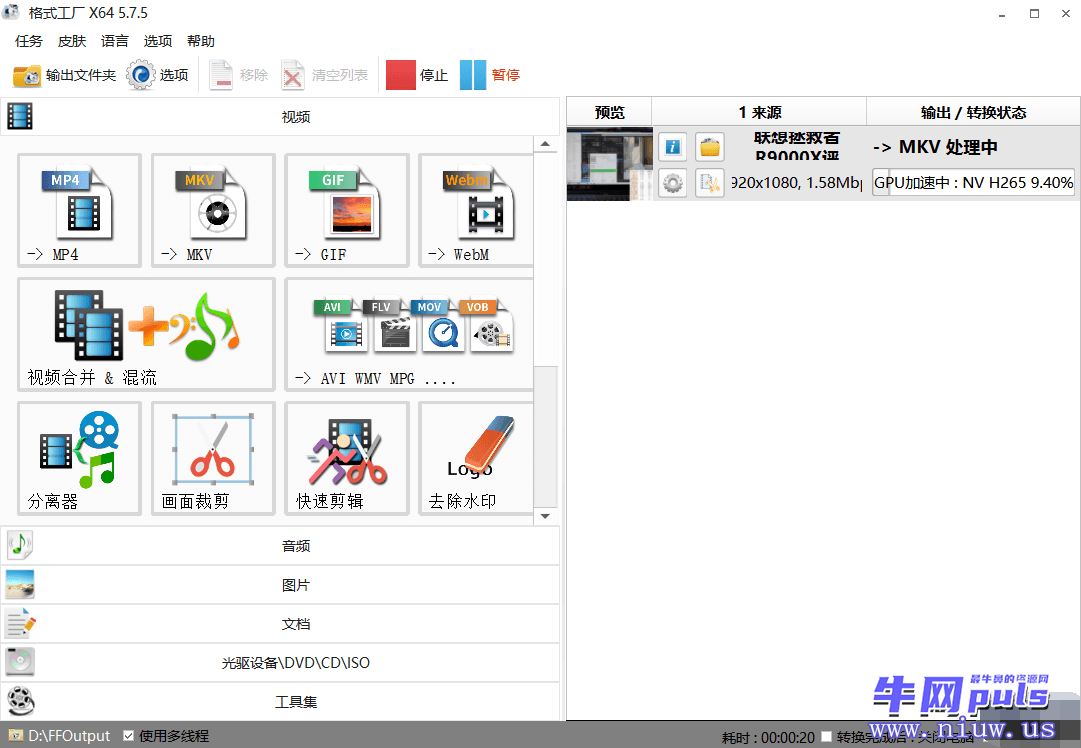Click the 1 来源 column header

point(759,112)
